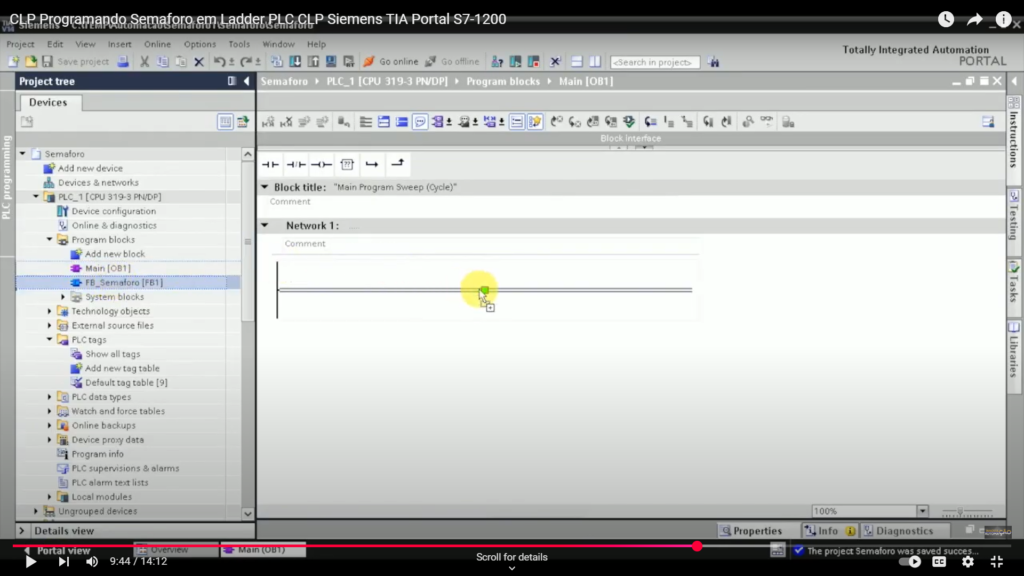Open the Project menu
This screenshot has width=1024, height=576.
20,44
